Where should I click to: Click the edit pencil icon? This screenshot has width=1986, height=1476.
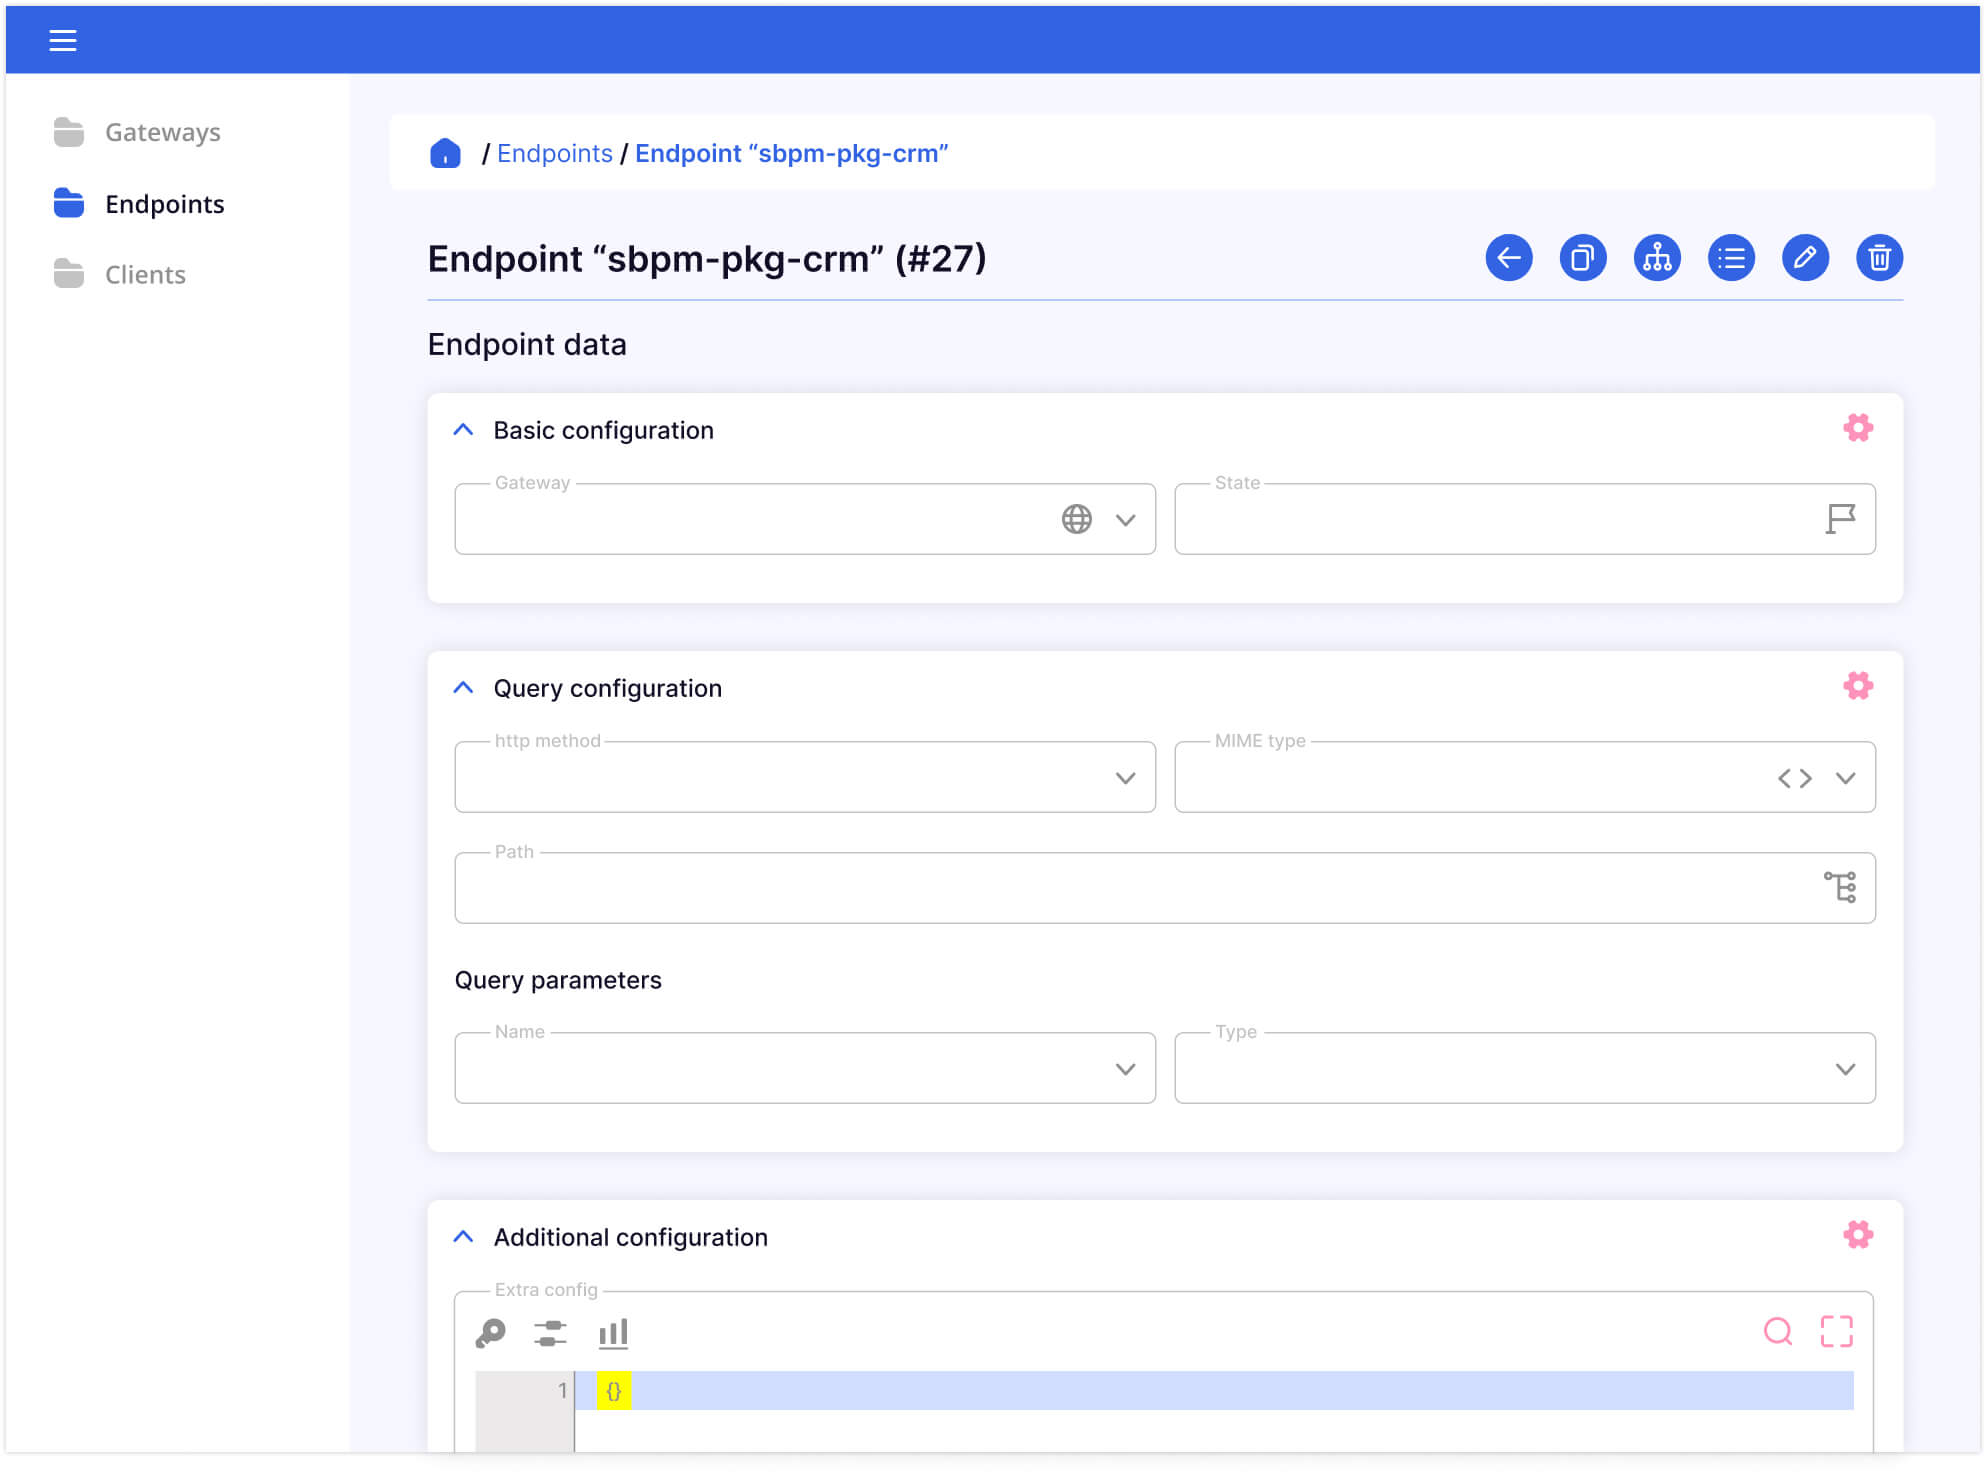click(x=1804, y=258)
